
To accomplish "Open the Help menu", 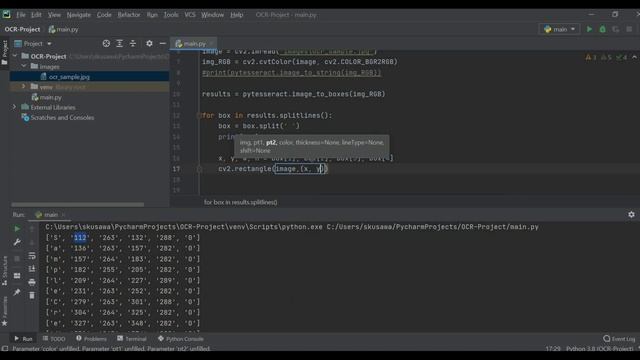I will 236,15.
